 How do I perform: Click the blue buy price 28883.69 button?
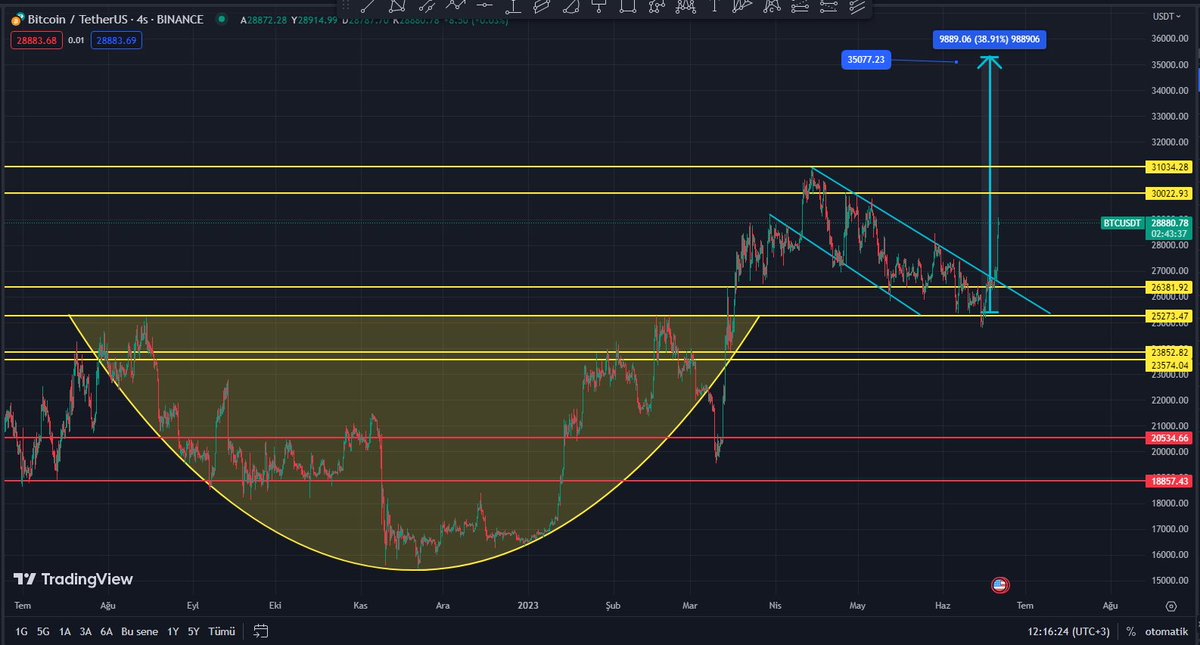(116, 41)
